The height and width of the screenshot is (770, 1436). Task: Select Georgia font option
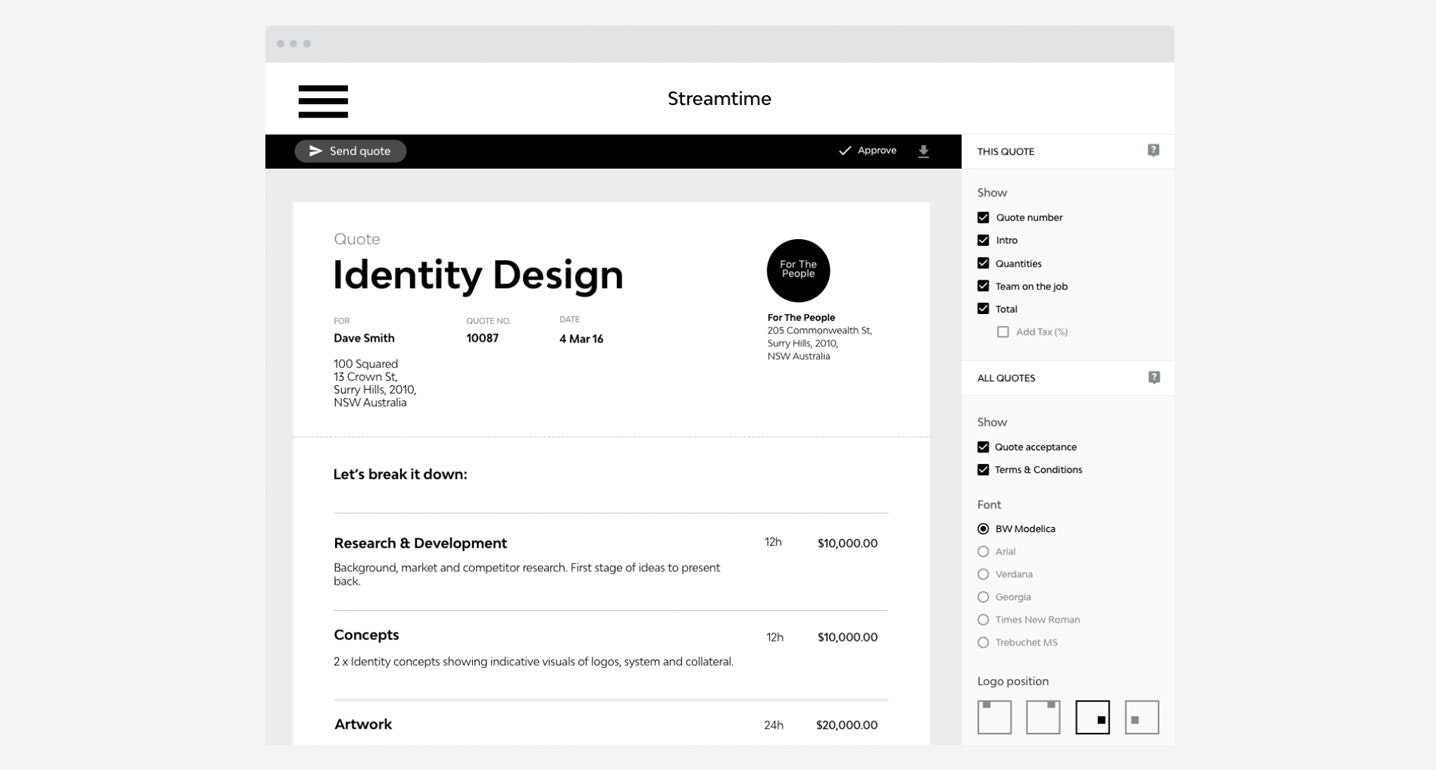tap(983, 597)
